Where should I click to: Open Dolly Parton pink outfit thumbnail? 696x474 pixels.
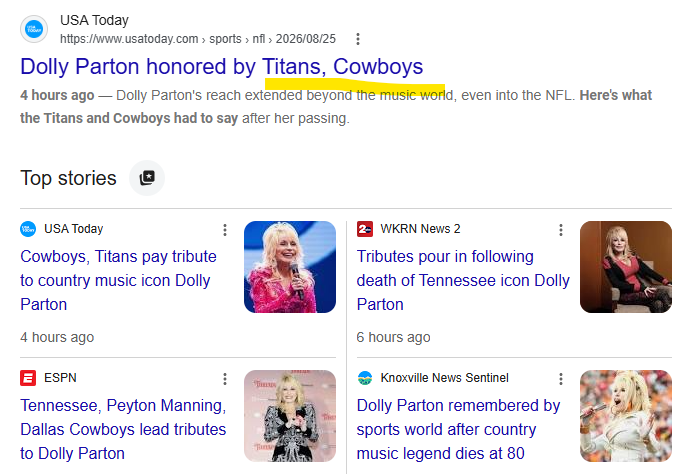pyautogui.click(x=290, y=267)
